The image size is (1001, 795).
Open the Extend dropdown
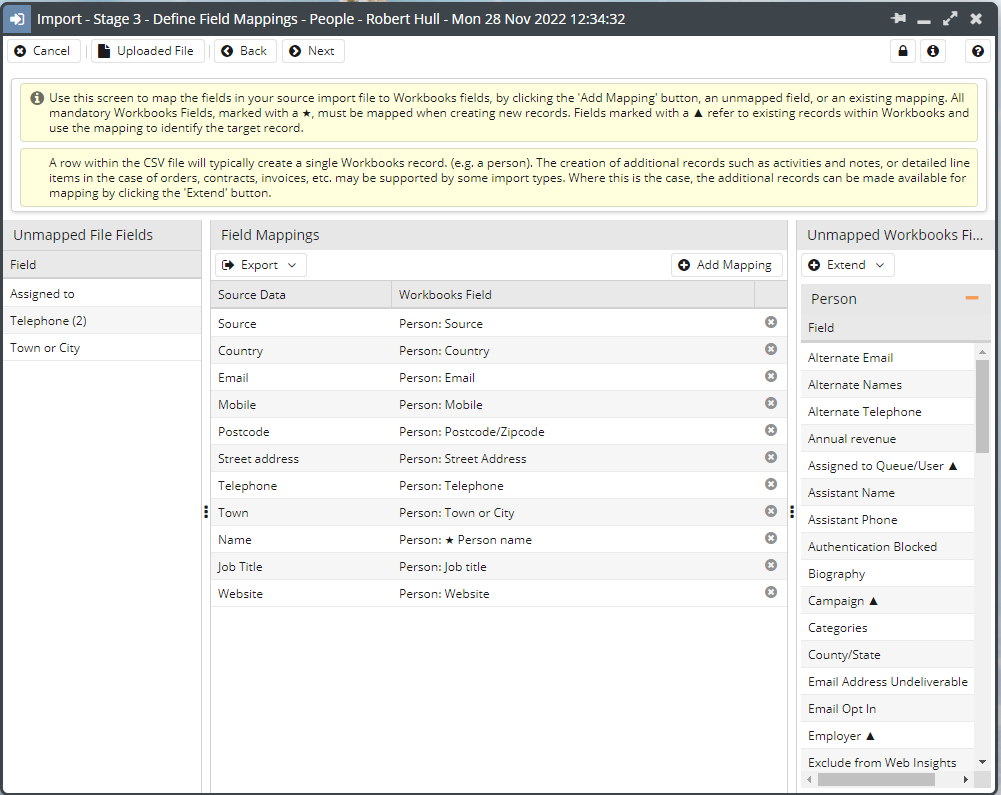[847, 265]
